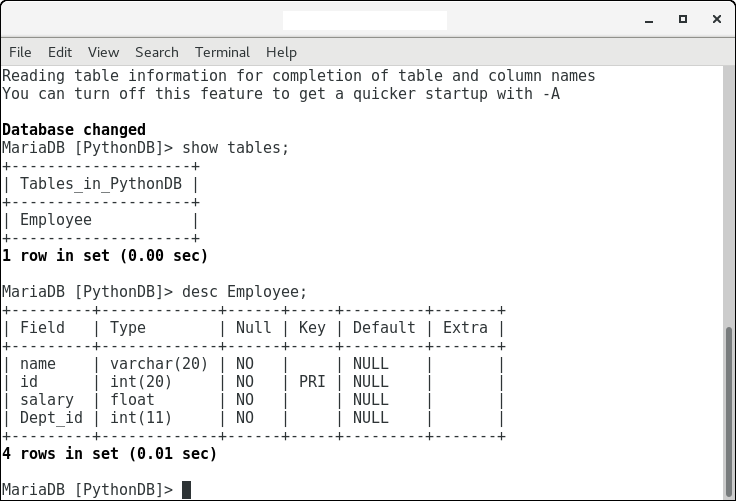Viewport: 736px width, 501px height.
Task: Click the vertical scrollbar thumb
Action: (730, 409)
